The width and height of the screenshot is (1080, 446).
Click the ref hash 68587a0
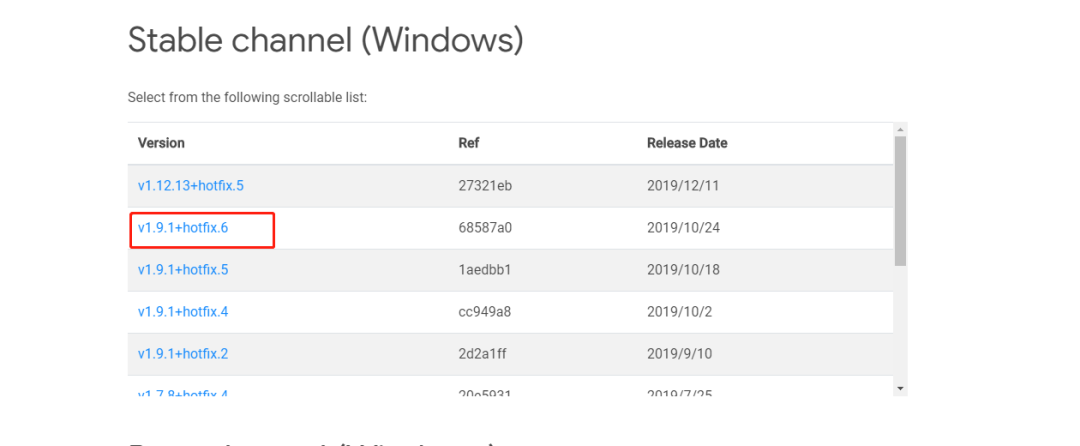(x=485, y=228)
